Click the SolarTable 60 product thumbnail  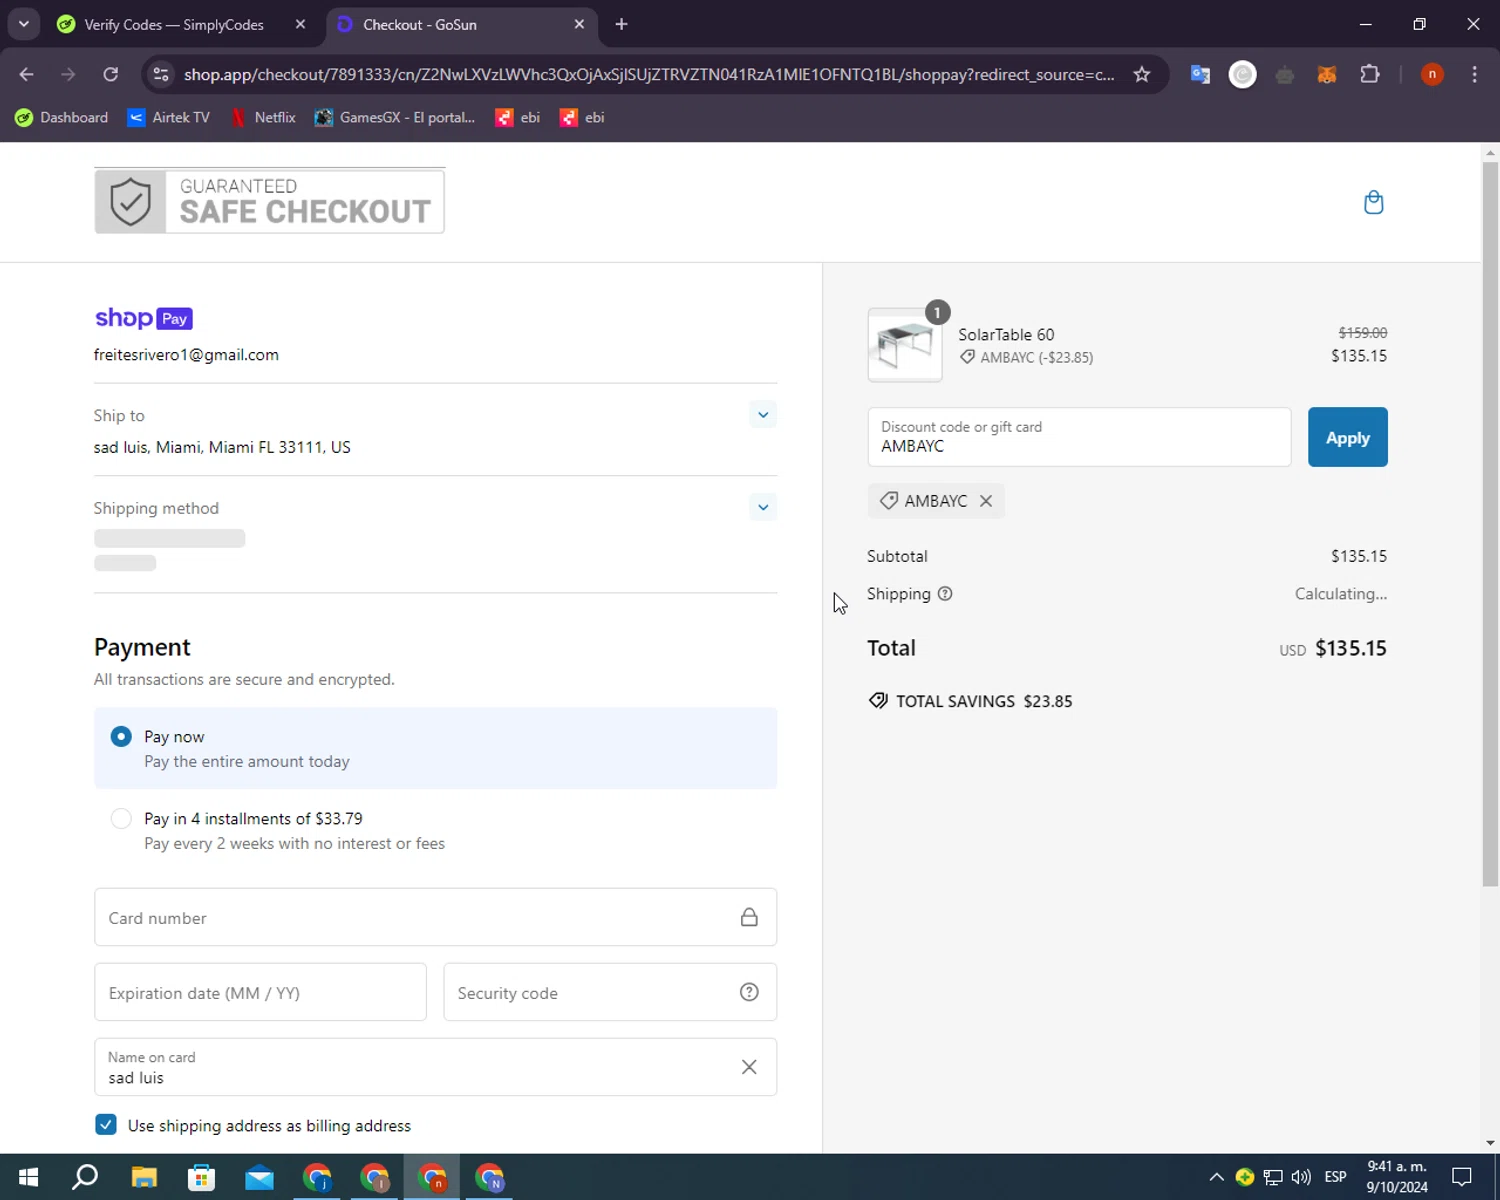coord(905,345)
